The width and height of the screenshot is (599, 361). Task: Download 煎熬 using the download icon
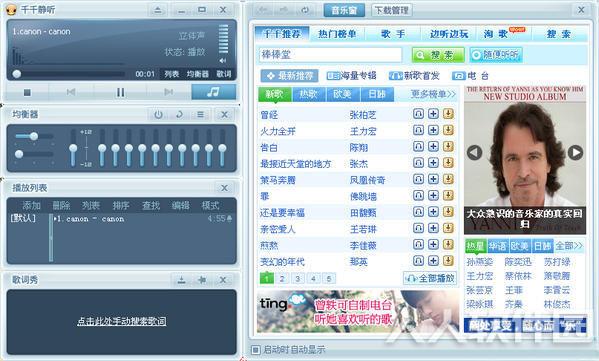(448, 244)
